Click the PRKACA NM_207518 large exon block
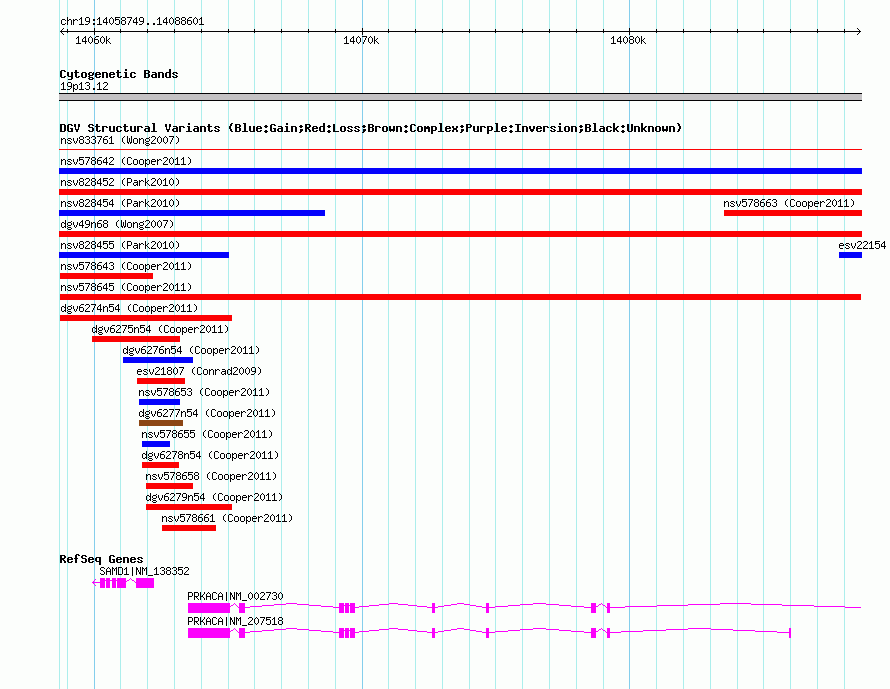 click(x=209, y=633)
